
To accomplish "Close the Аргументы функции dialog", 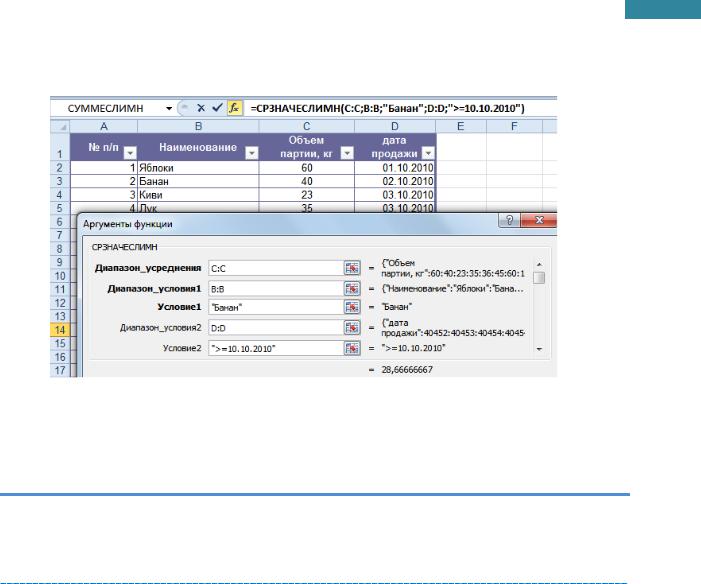I will click(x=539, y=220).
